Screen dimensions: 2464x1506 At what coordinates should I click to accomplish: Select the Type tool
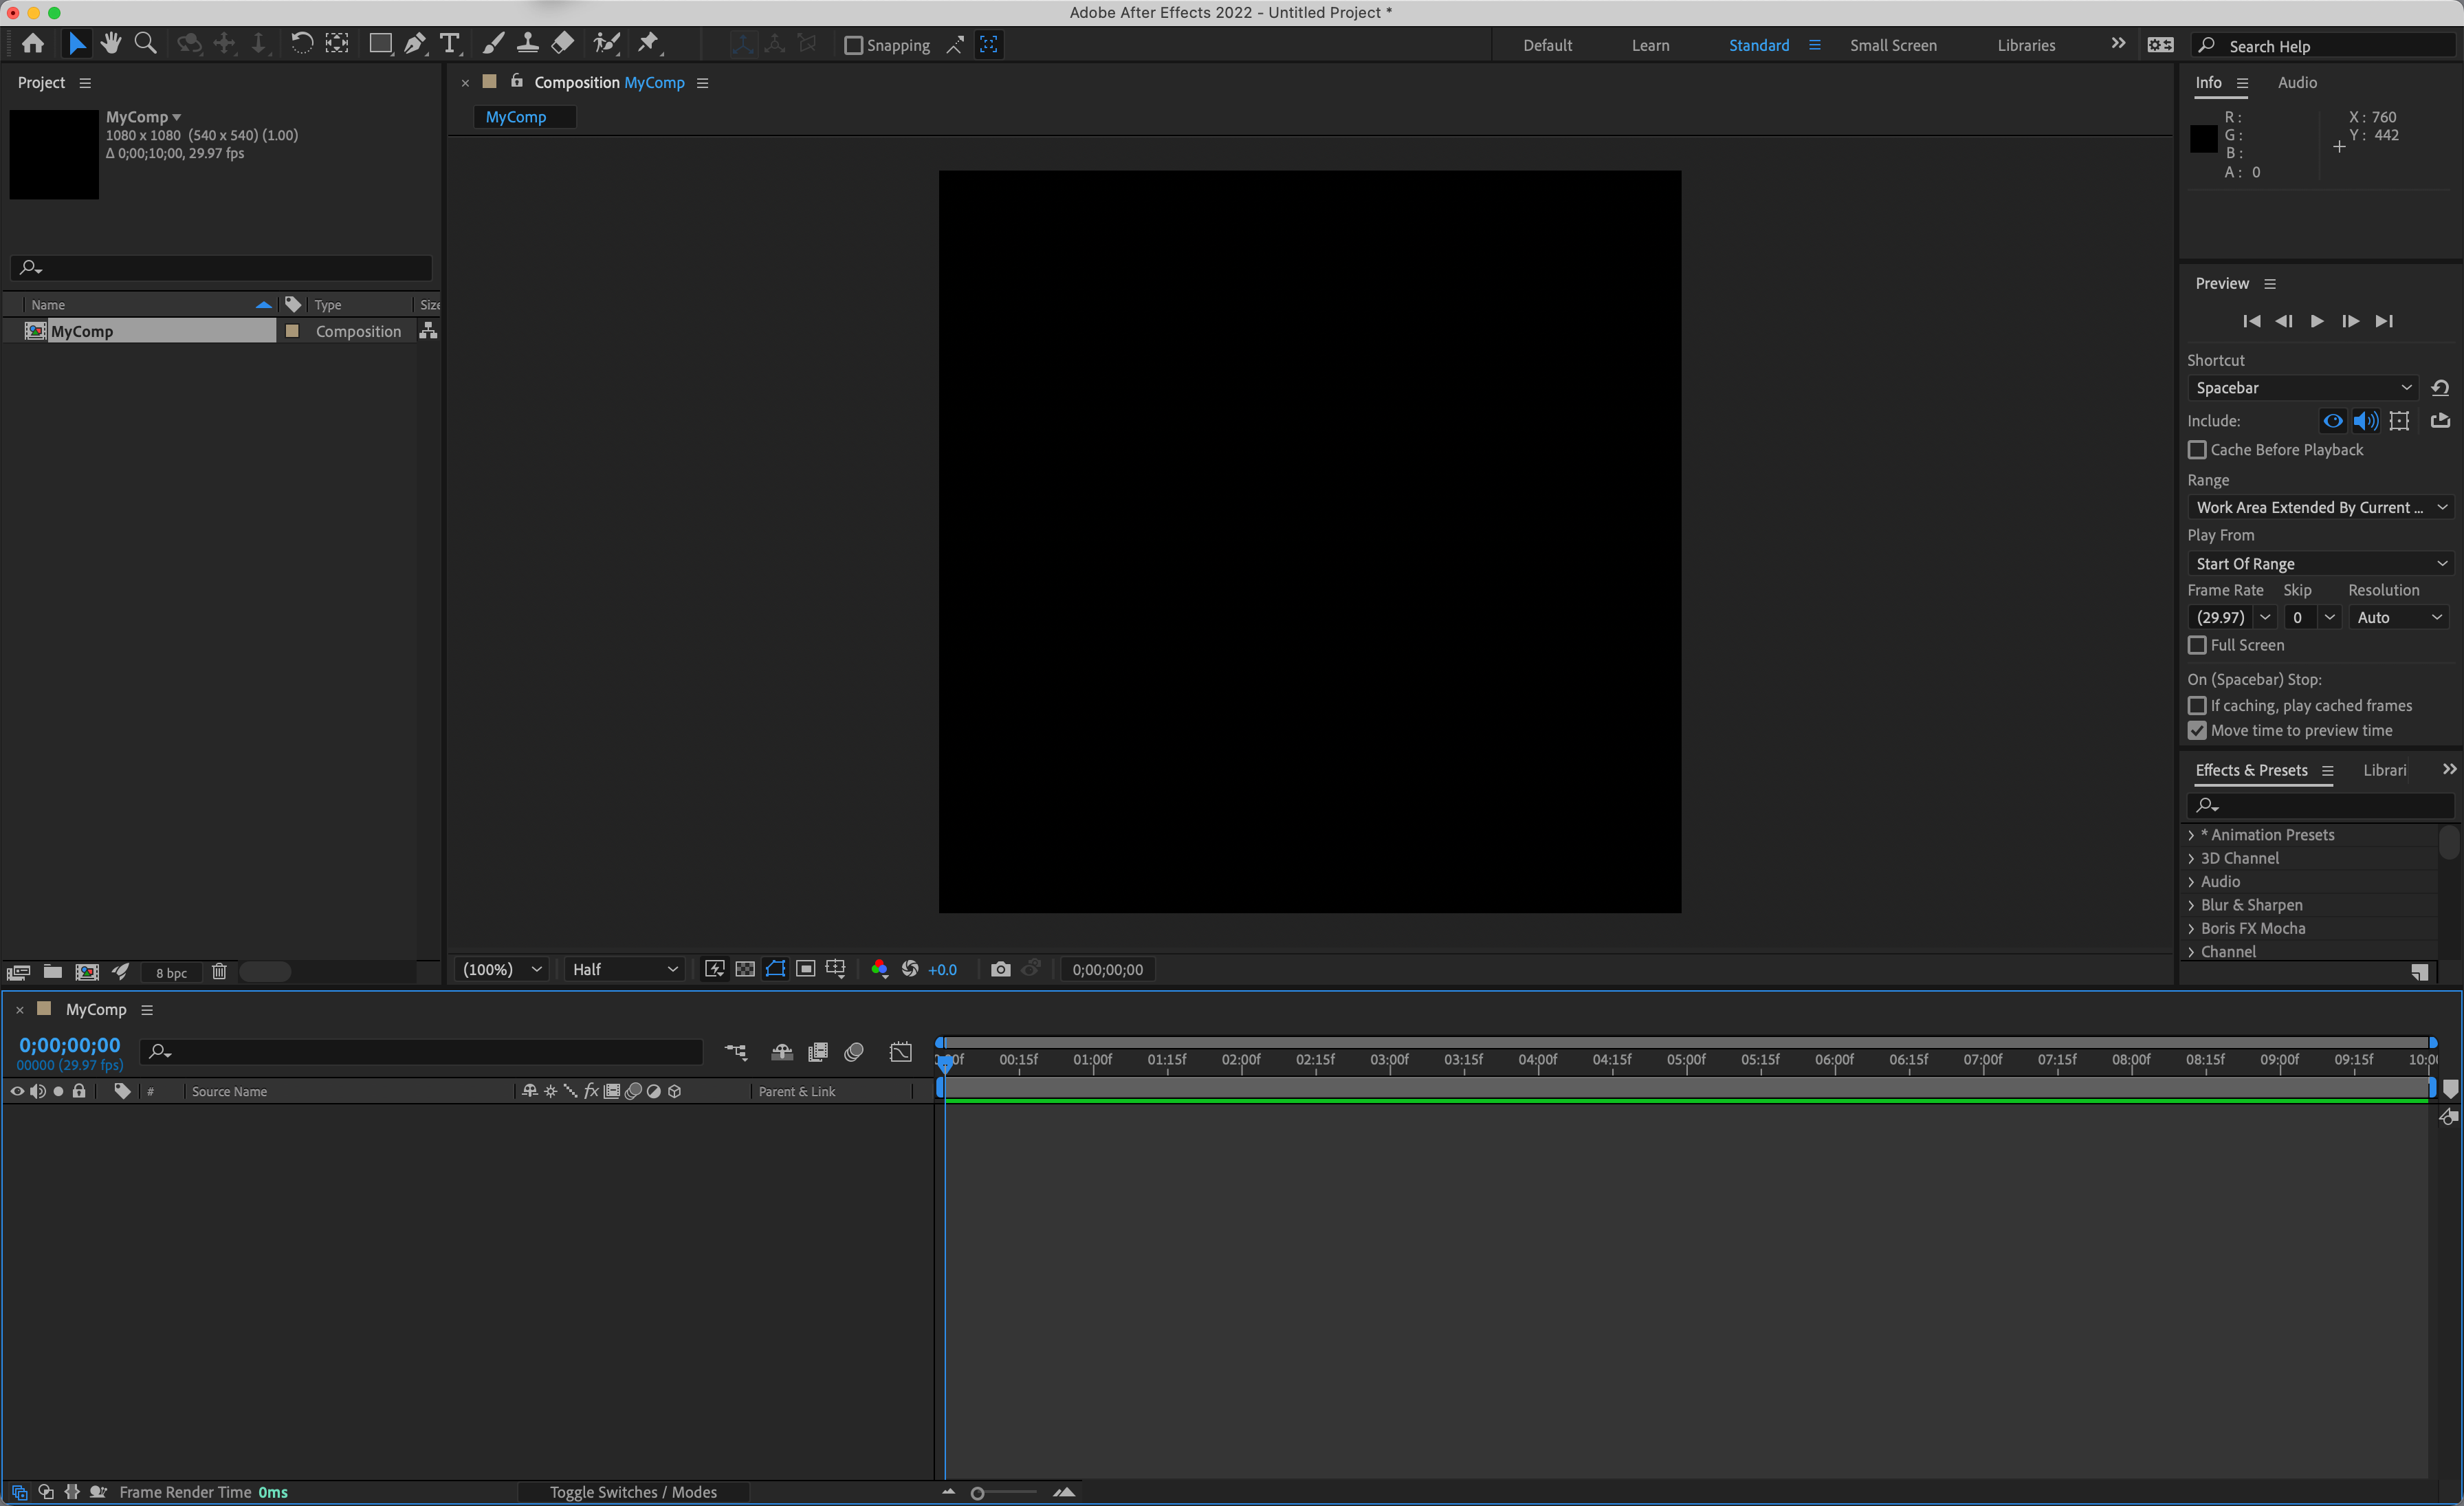449,43
